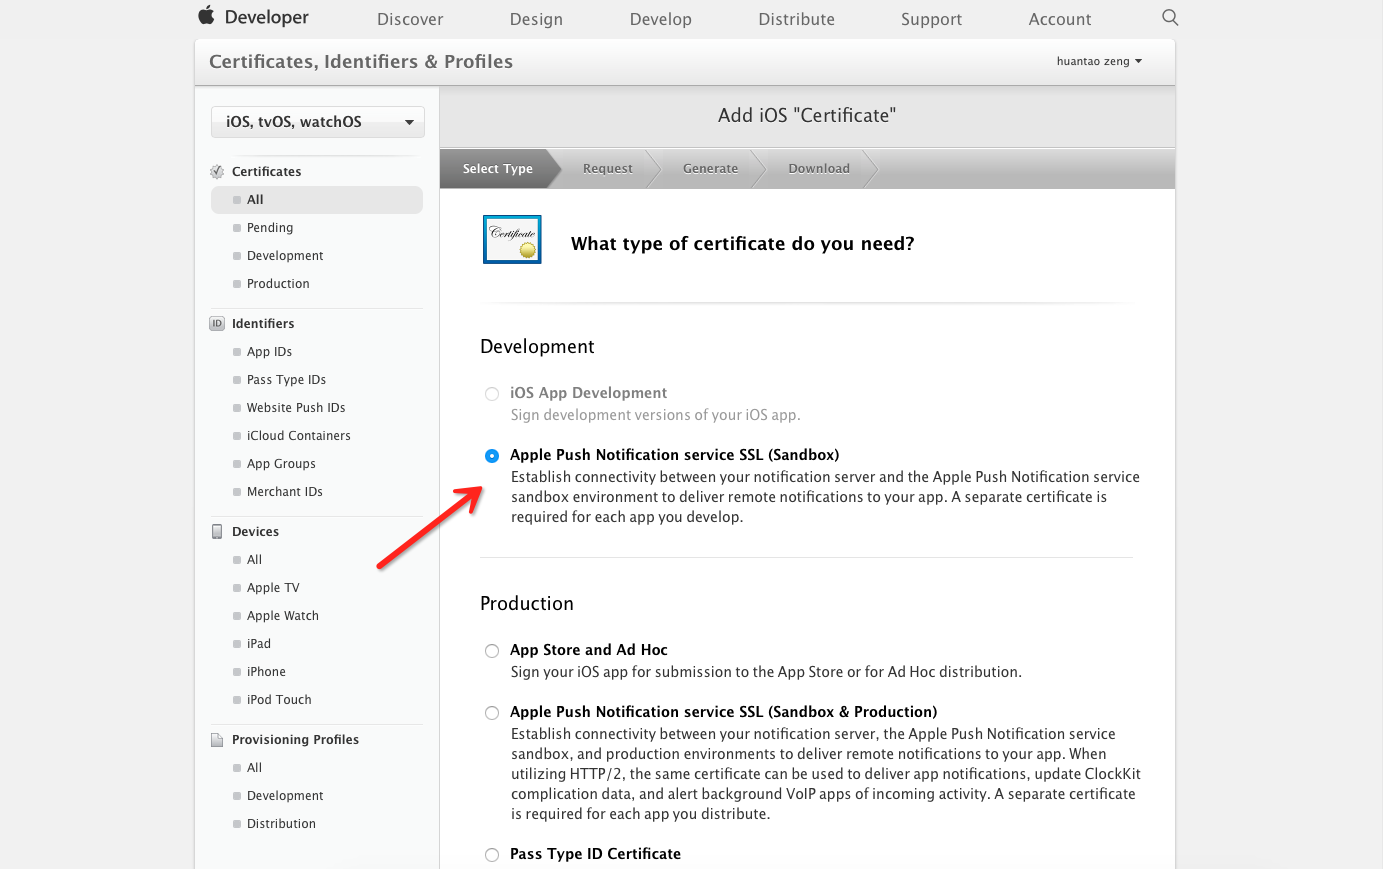Click the Identifiers ID badge icon
Image resolution: width=1383 pixels, height=869 pixels.
tap(217, 323)
